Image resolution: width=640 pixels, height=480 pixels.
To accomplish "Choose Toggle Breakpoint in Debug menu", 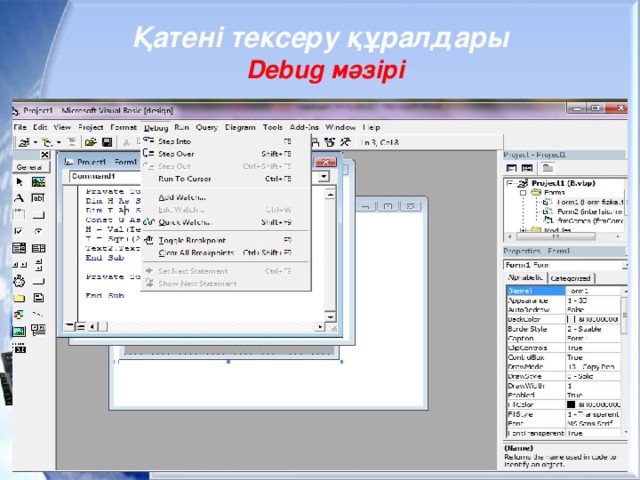I will click(x=192, y=240).
